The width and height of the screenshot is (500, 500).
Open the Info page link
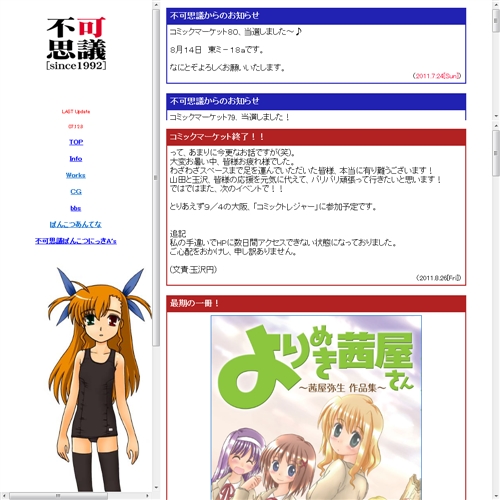point(76,159)
